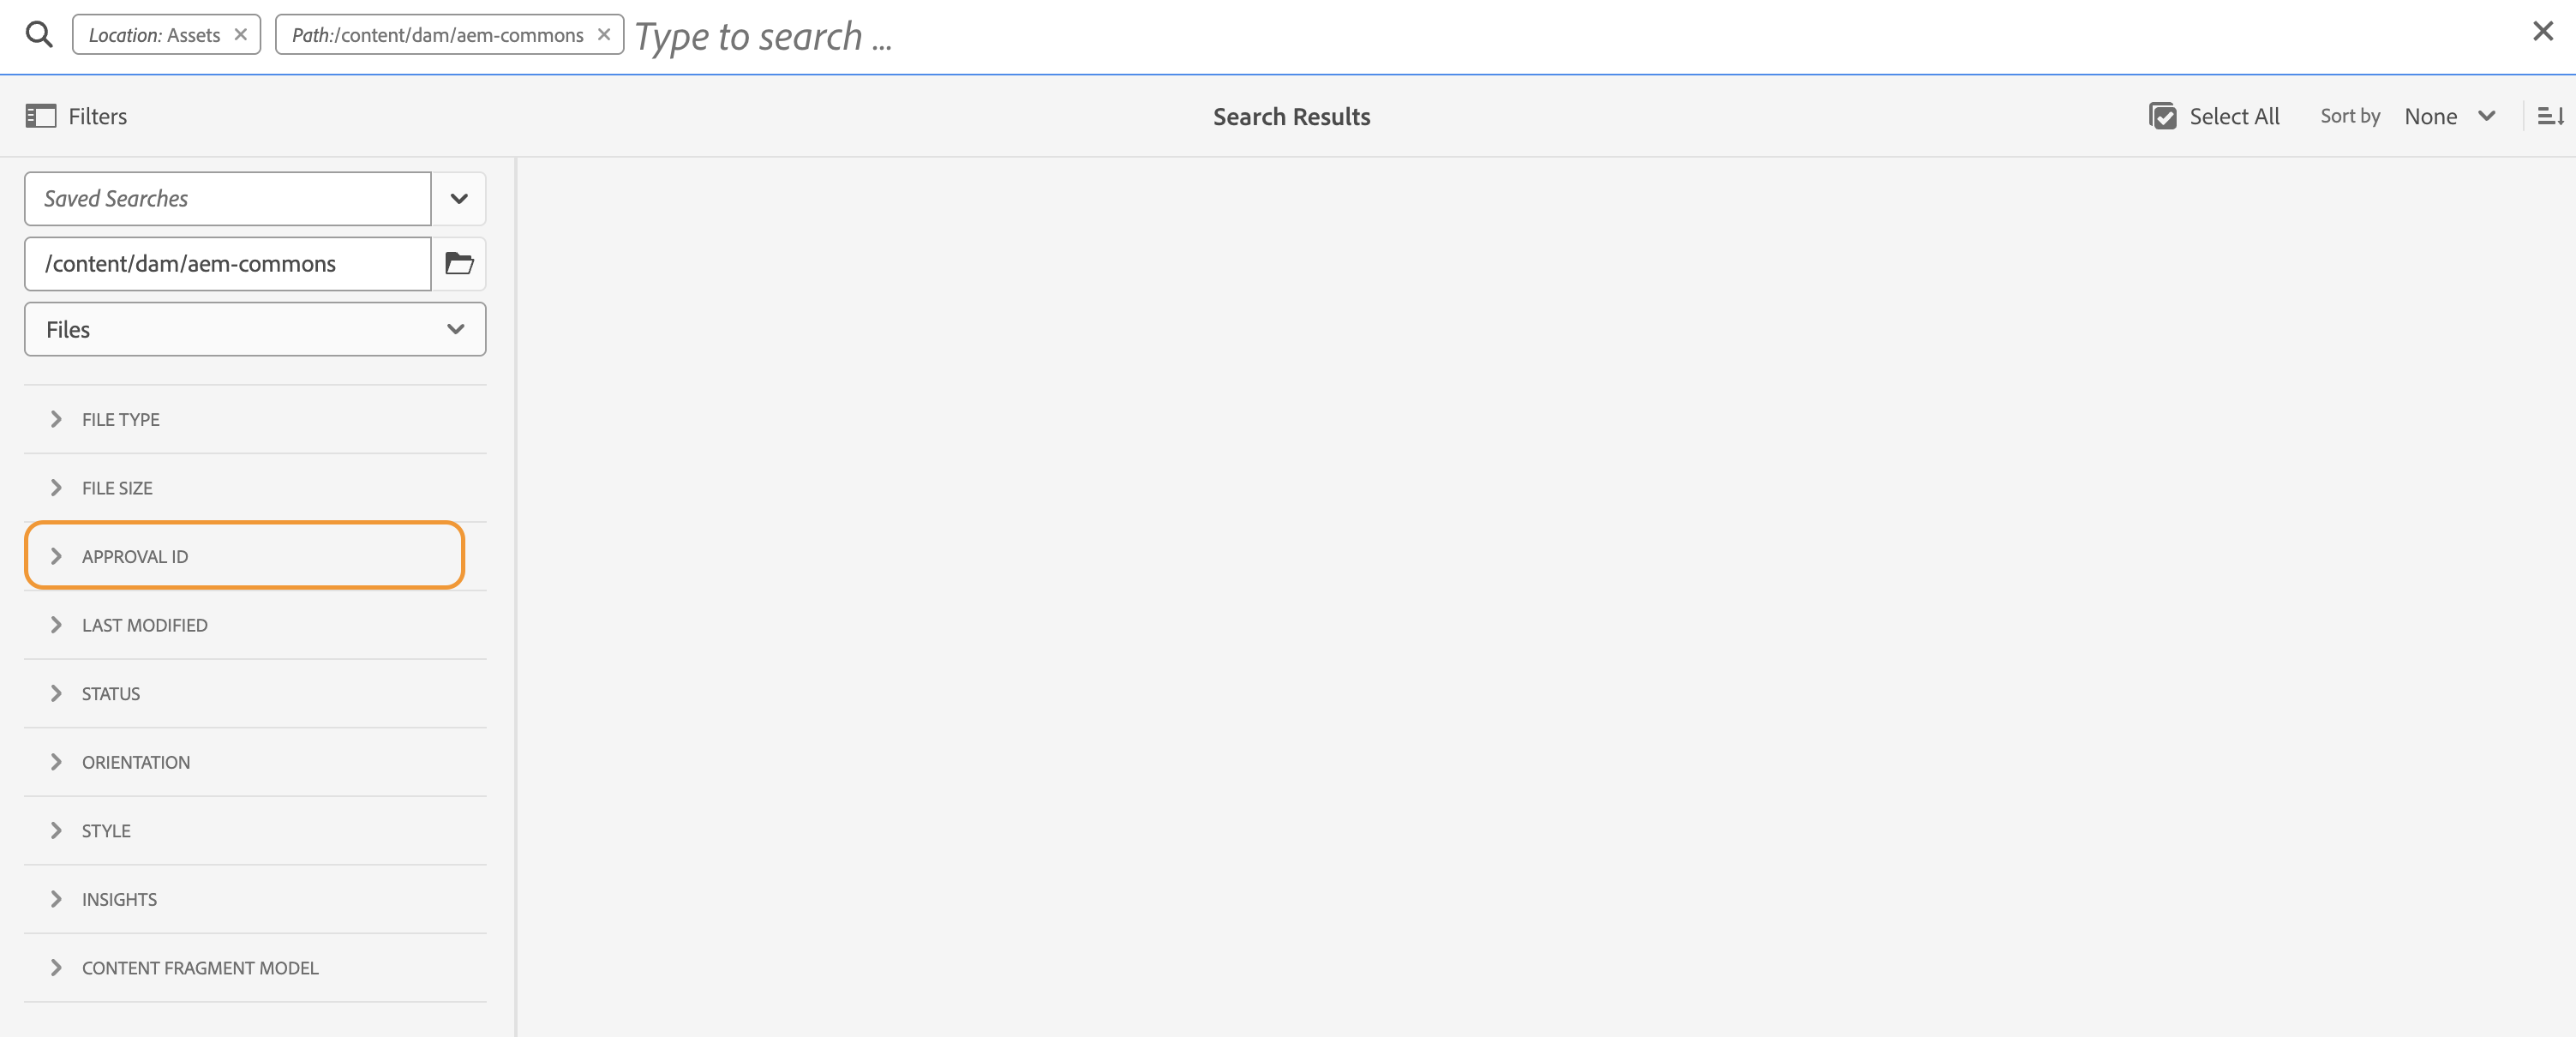Remove the Path aem-commons tag

click(604, 34)
